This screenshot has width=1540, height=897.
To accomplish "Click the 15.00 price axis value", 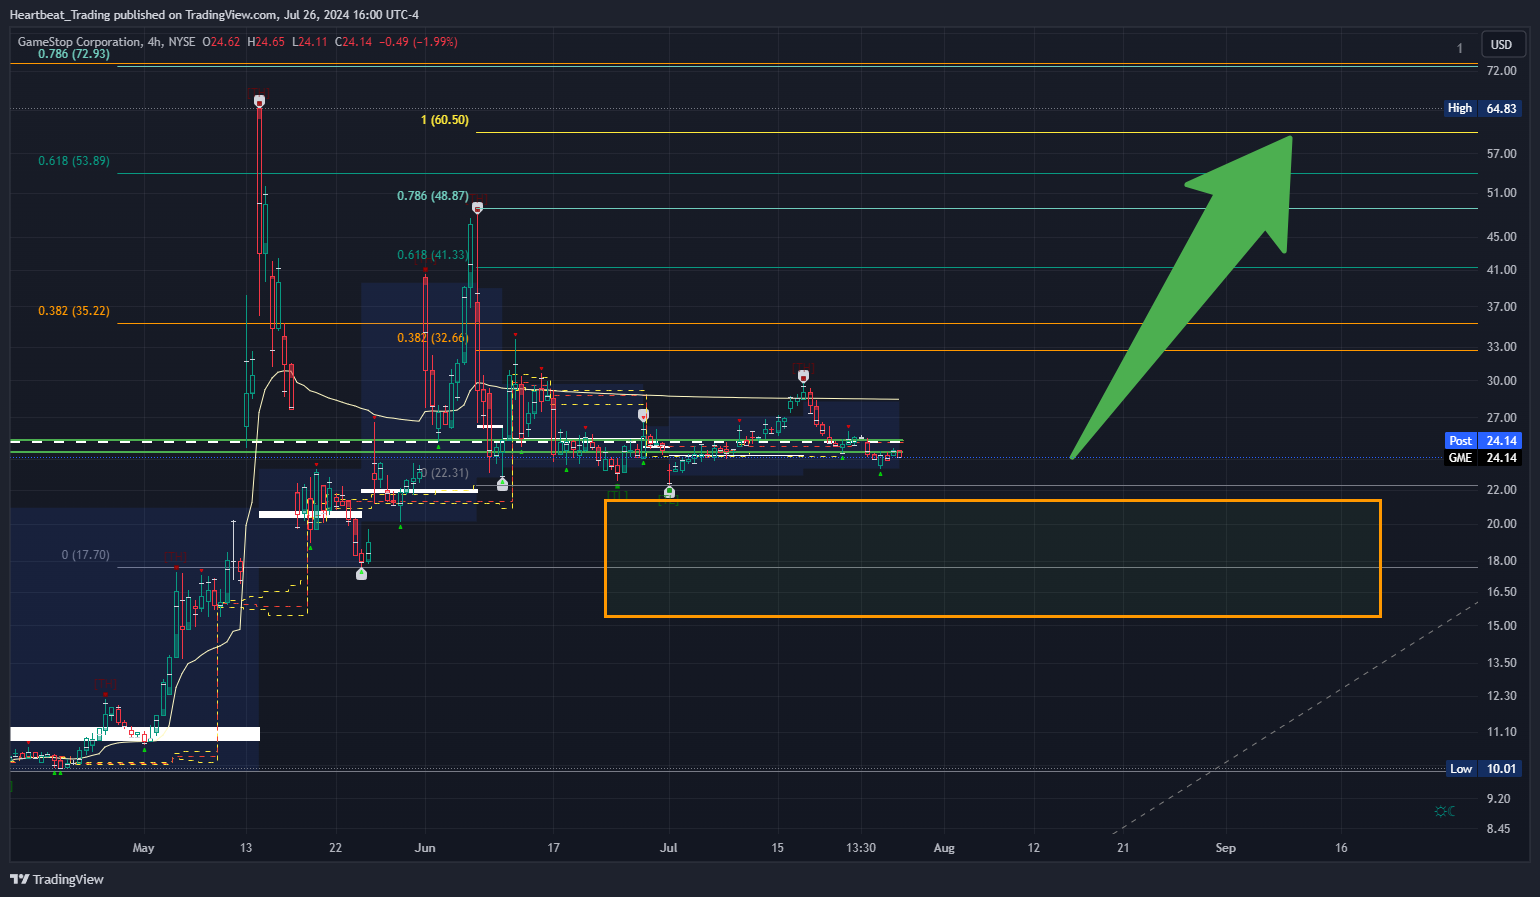I will [x=1502, y=626].
